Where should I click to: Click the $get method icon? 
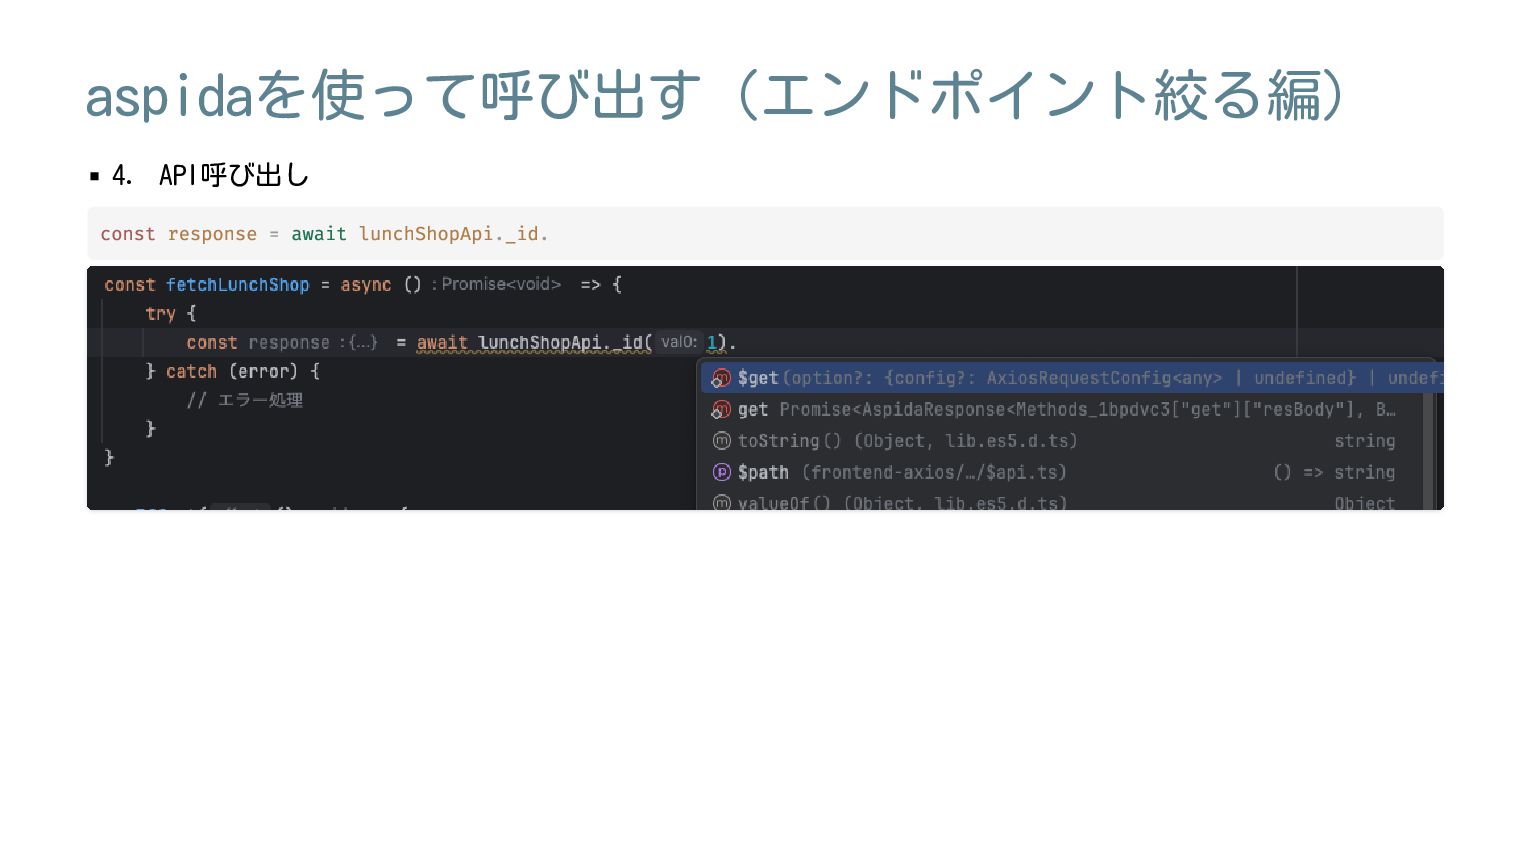click(721, 378)
